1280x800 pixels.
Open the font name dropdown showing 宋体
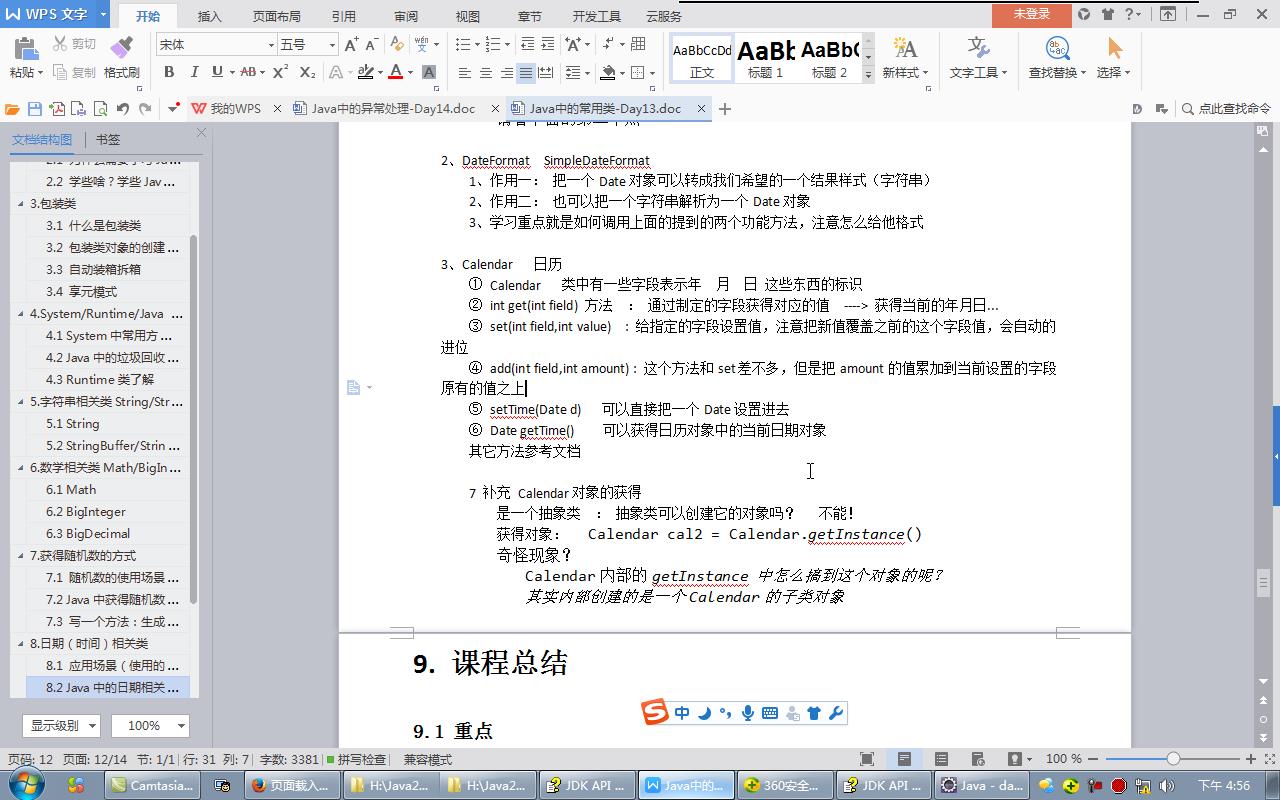tap(216, 45)
